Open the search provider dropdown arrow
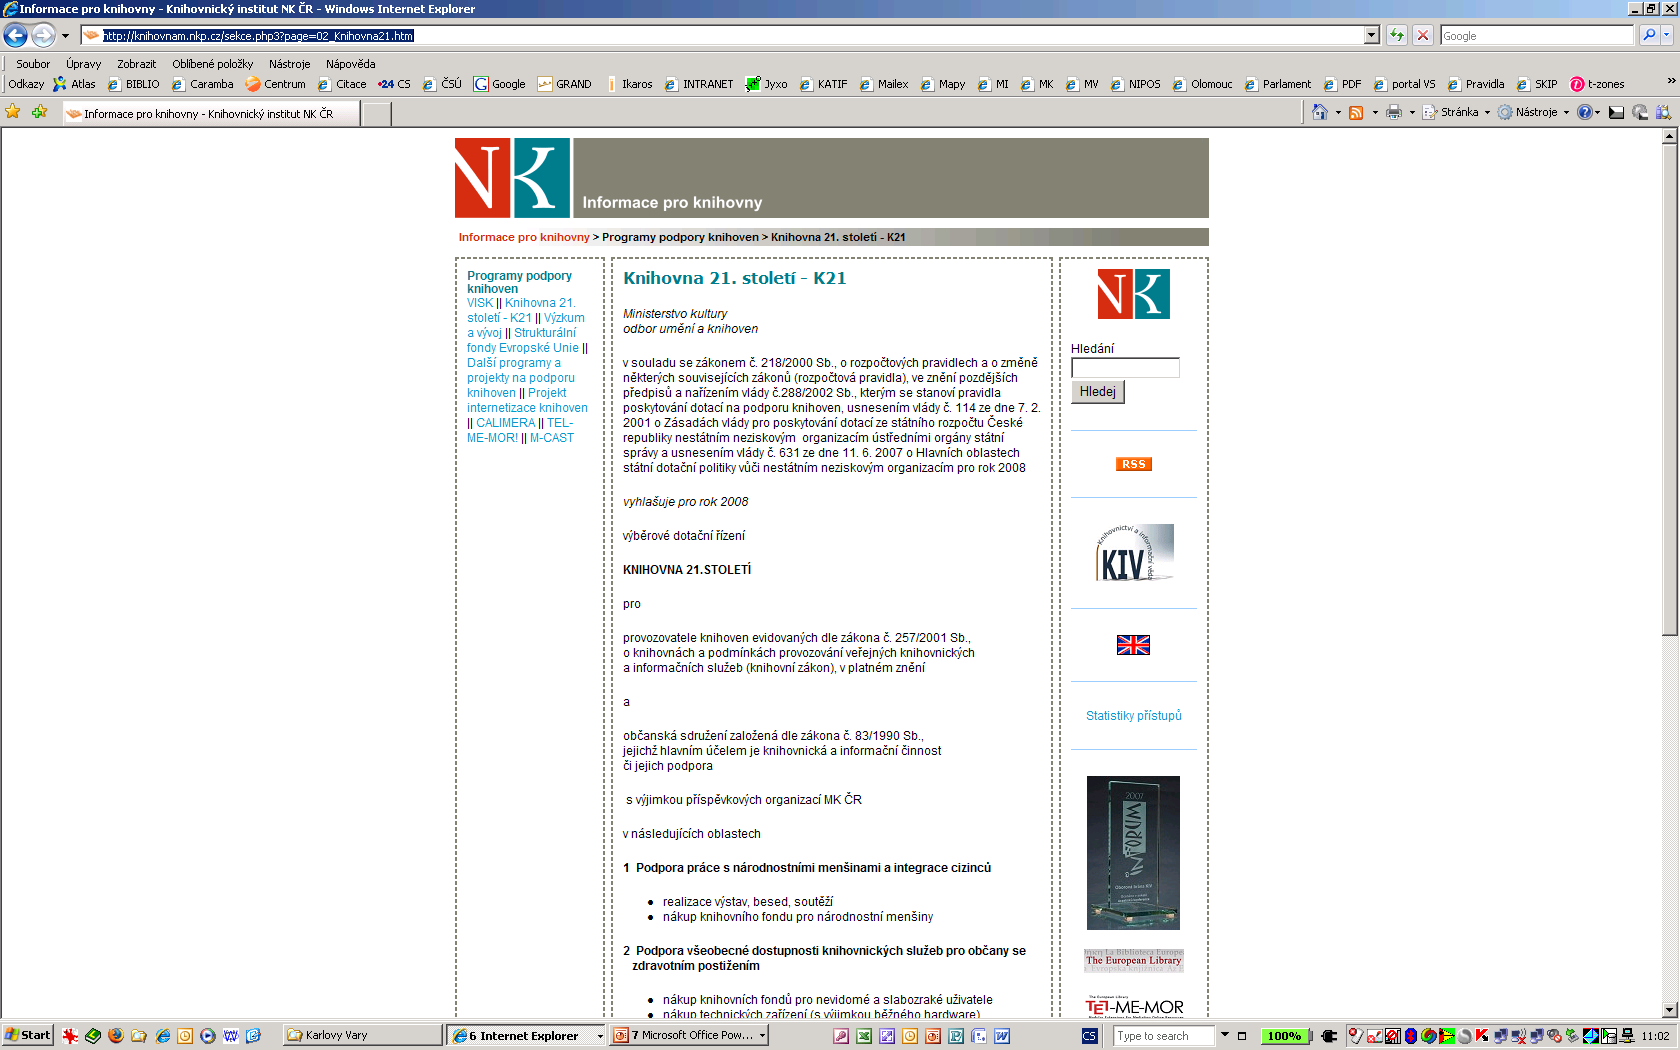This screenshot has width=1680, height=1050. click(1667, 35)
